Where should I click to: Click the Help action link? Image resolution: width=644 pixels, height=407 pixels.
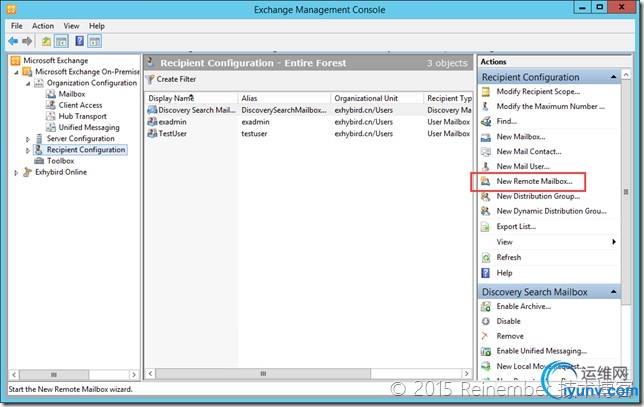click(504, 273)
